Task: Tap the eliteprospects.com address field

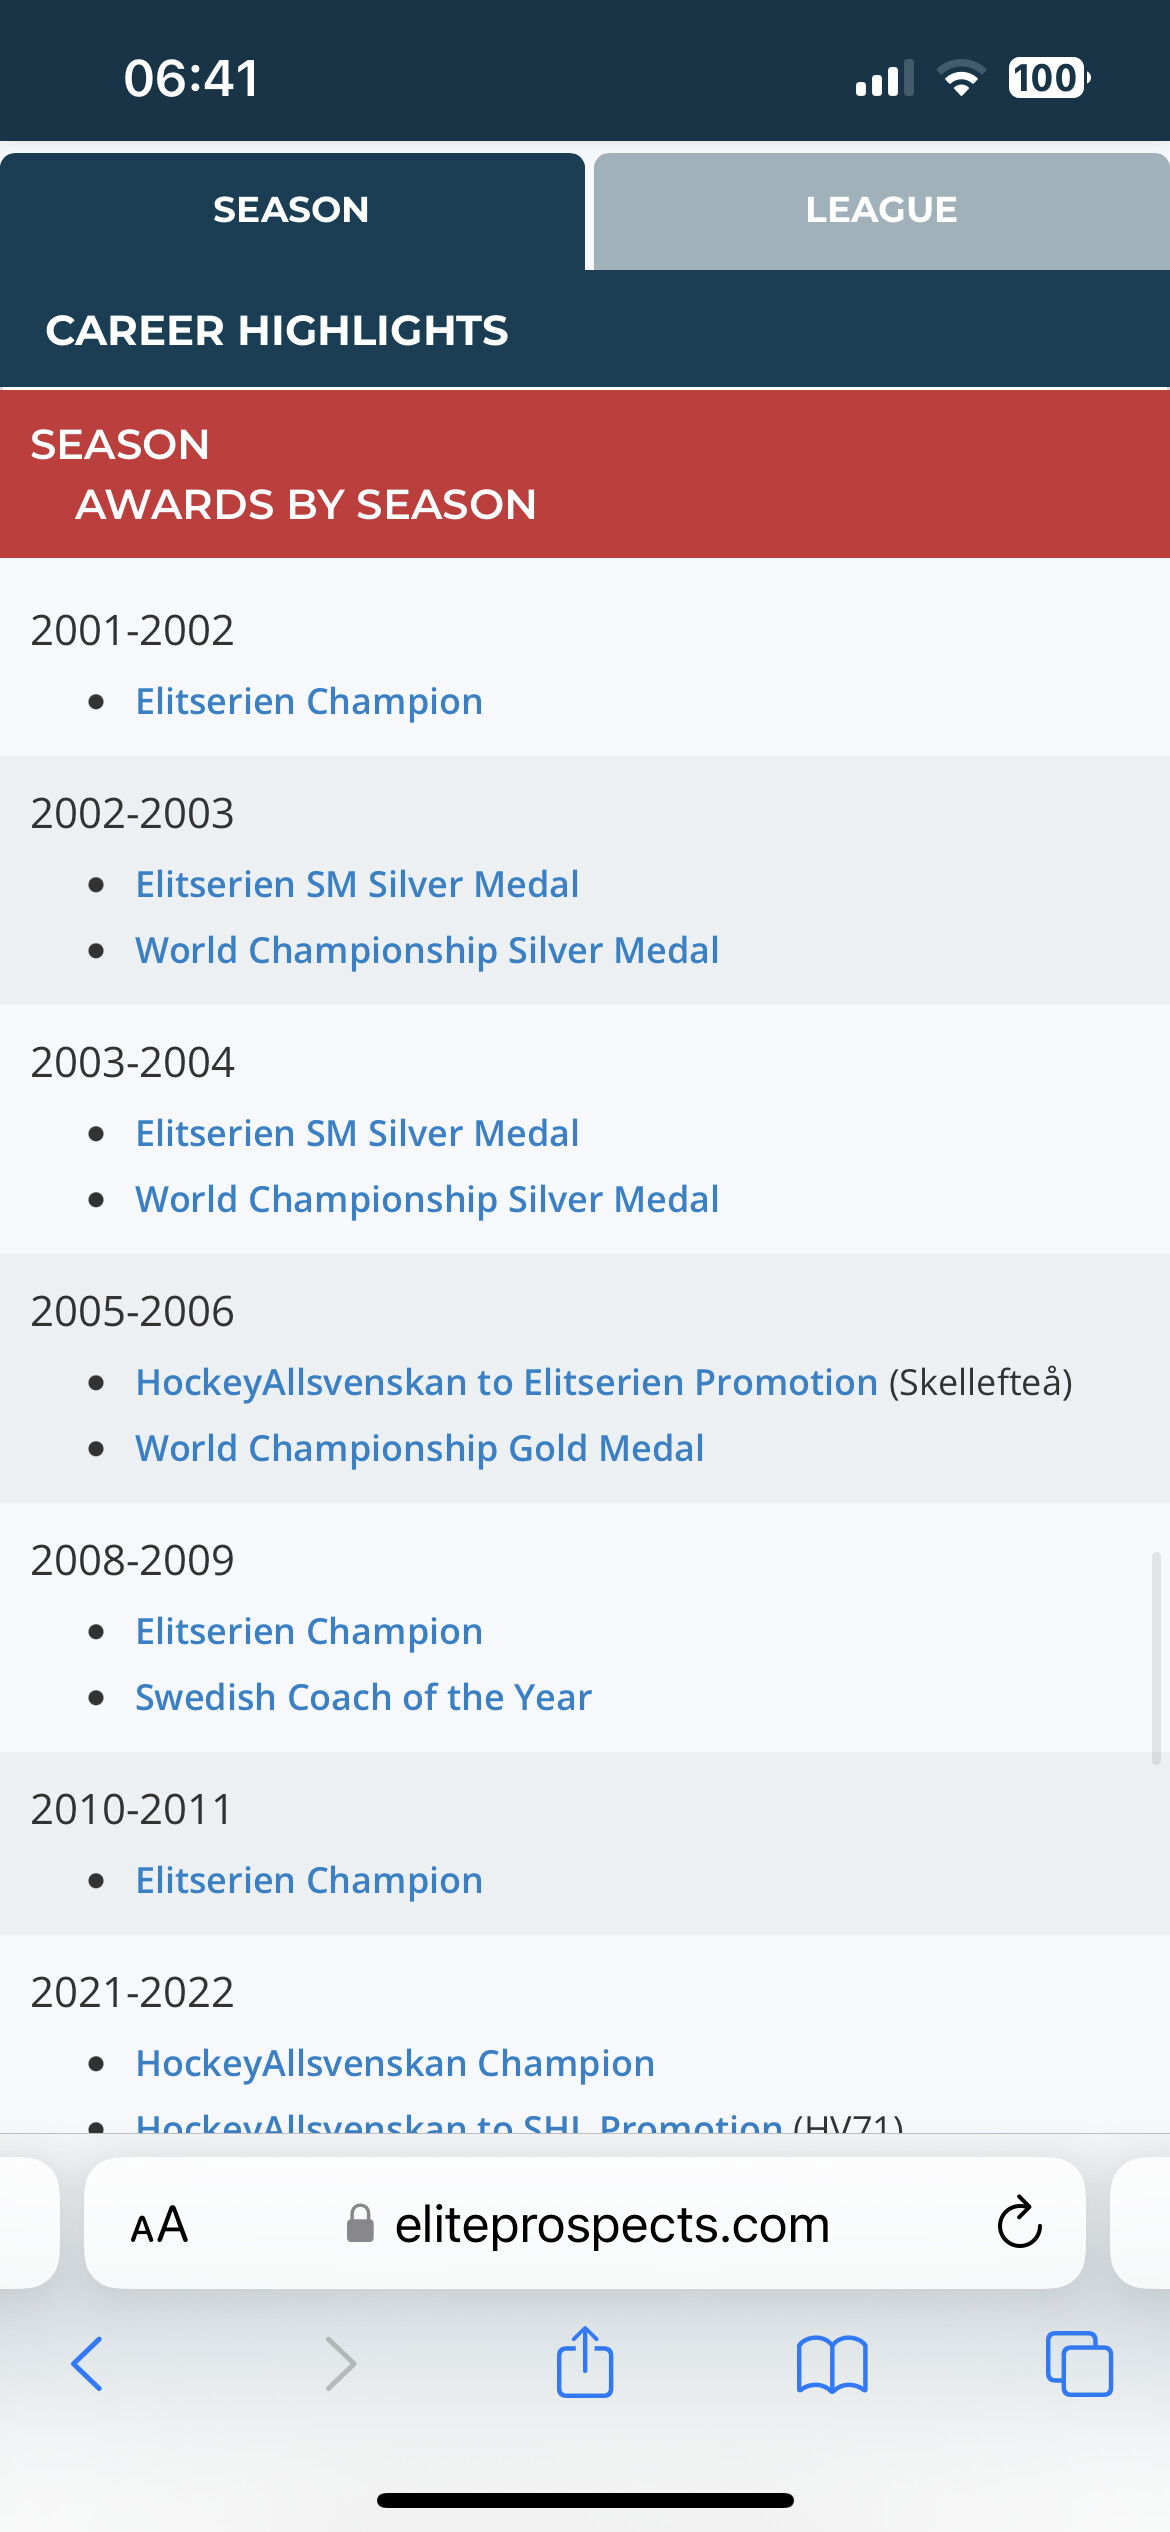Action: [x=612, y=2226]
